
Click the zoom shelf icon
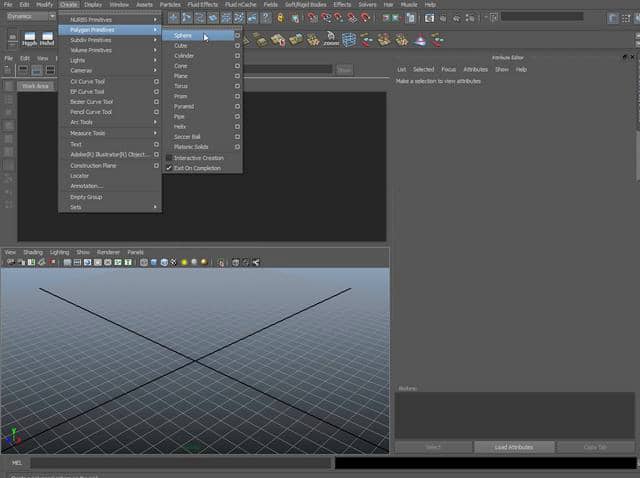point(331,39)
